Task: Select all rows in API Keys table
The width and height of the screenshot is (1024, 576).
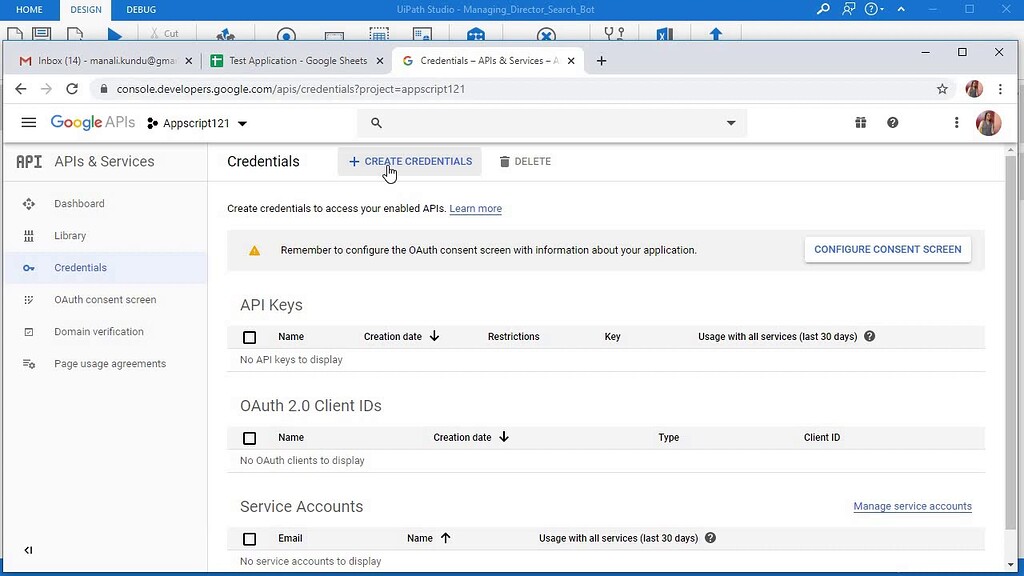Action: coord(249,337)
